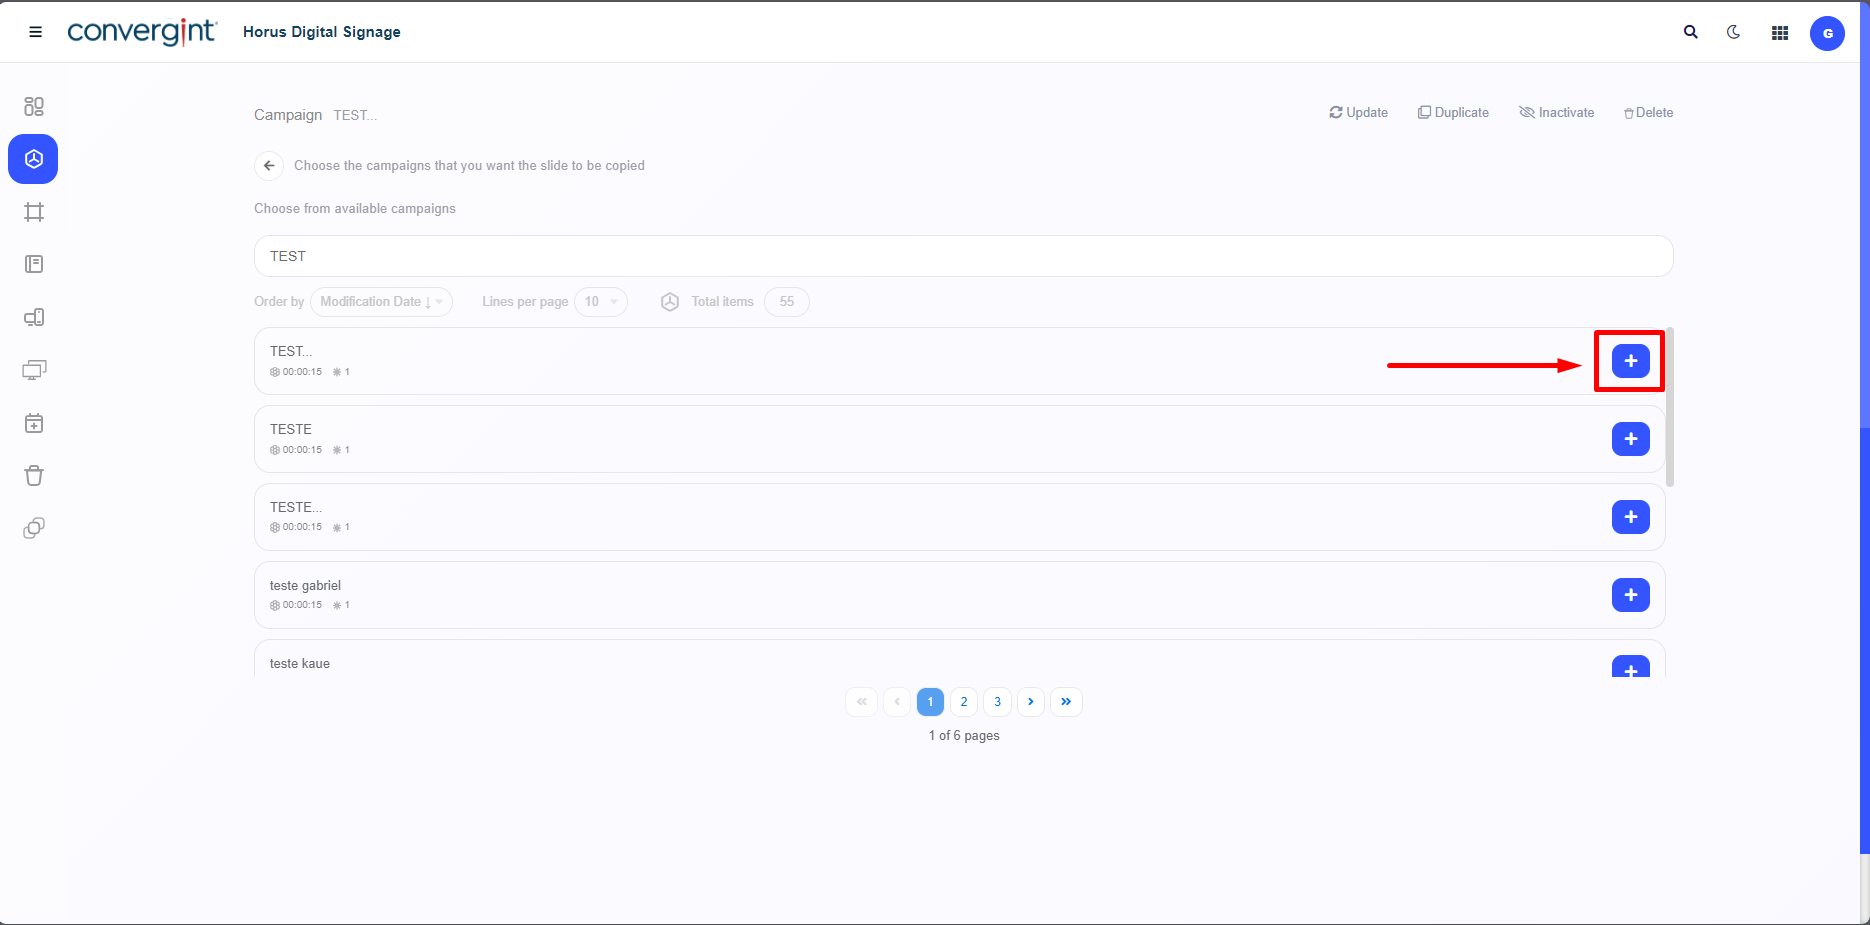Click the Delete campaign button
The width and height of the screenshot is (1870, 925).
pos(1648,113)
